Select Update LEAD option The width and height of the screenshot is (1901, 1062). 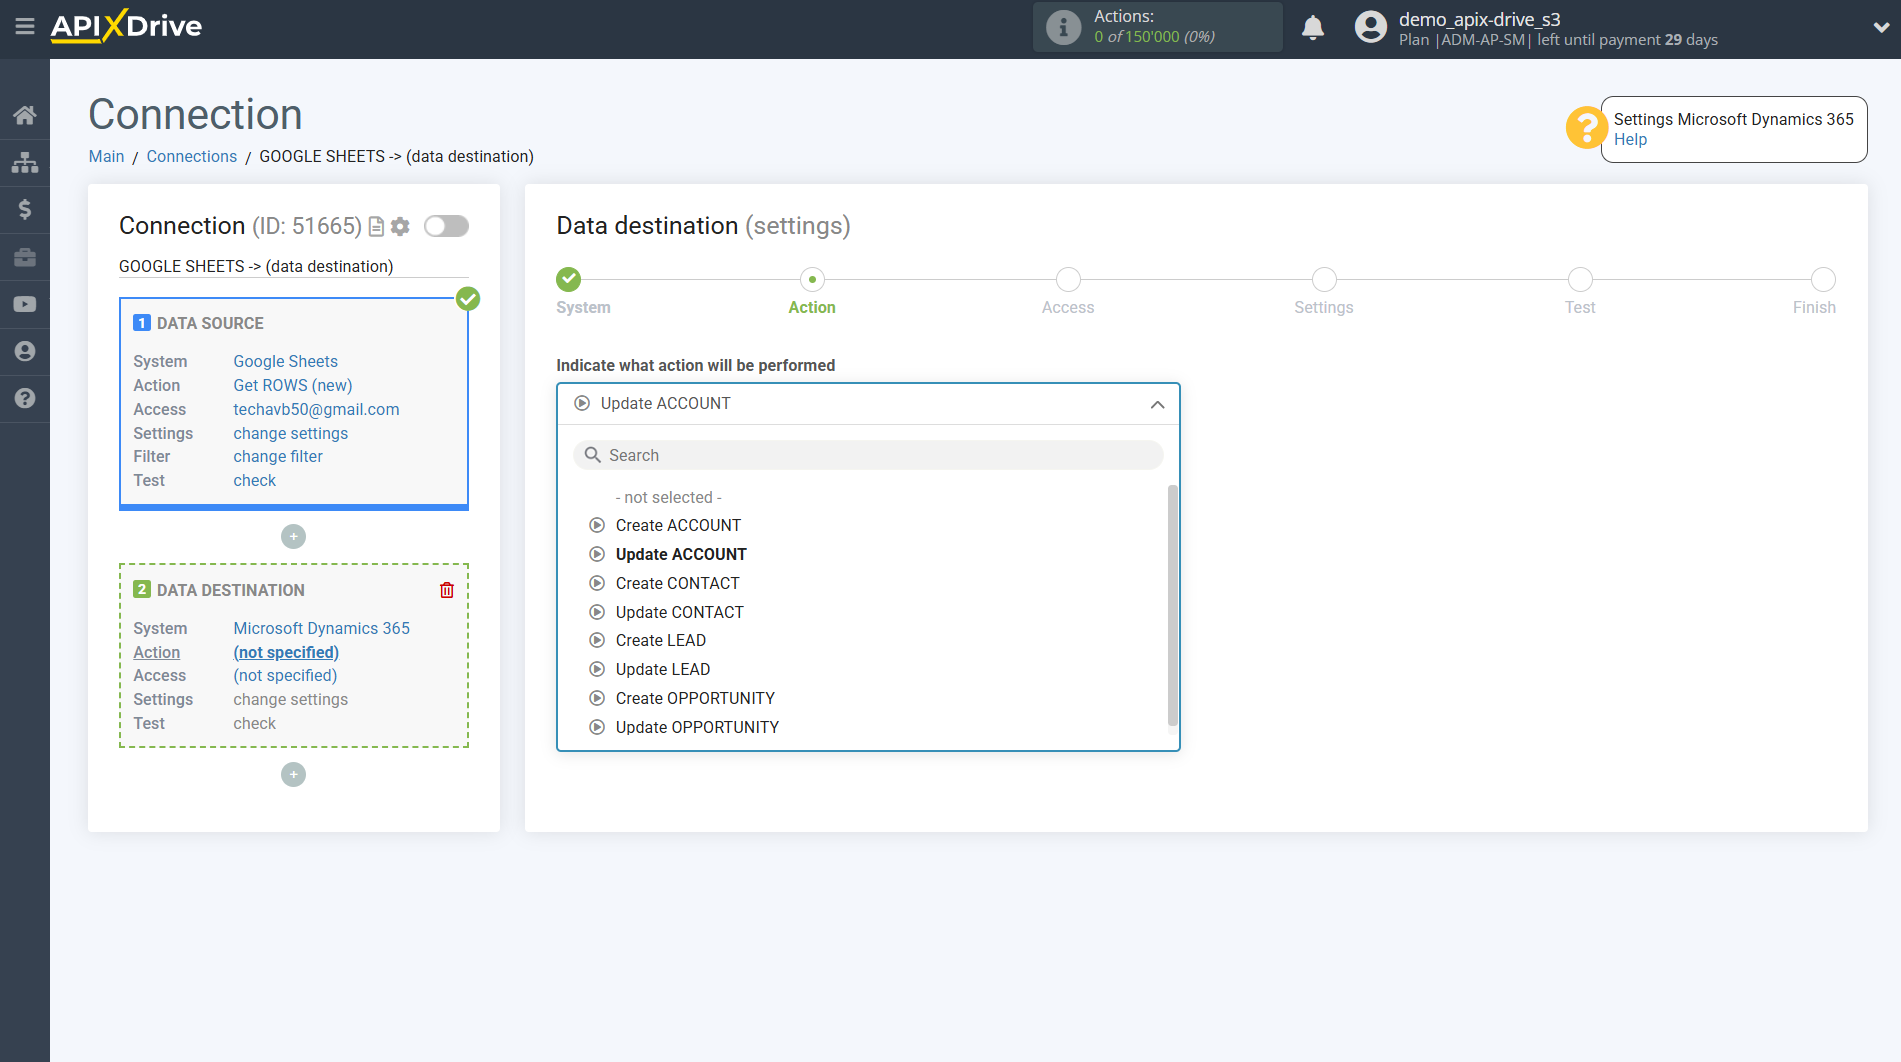click(662, 669)
